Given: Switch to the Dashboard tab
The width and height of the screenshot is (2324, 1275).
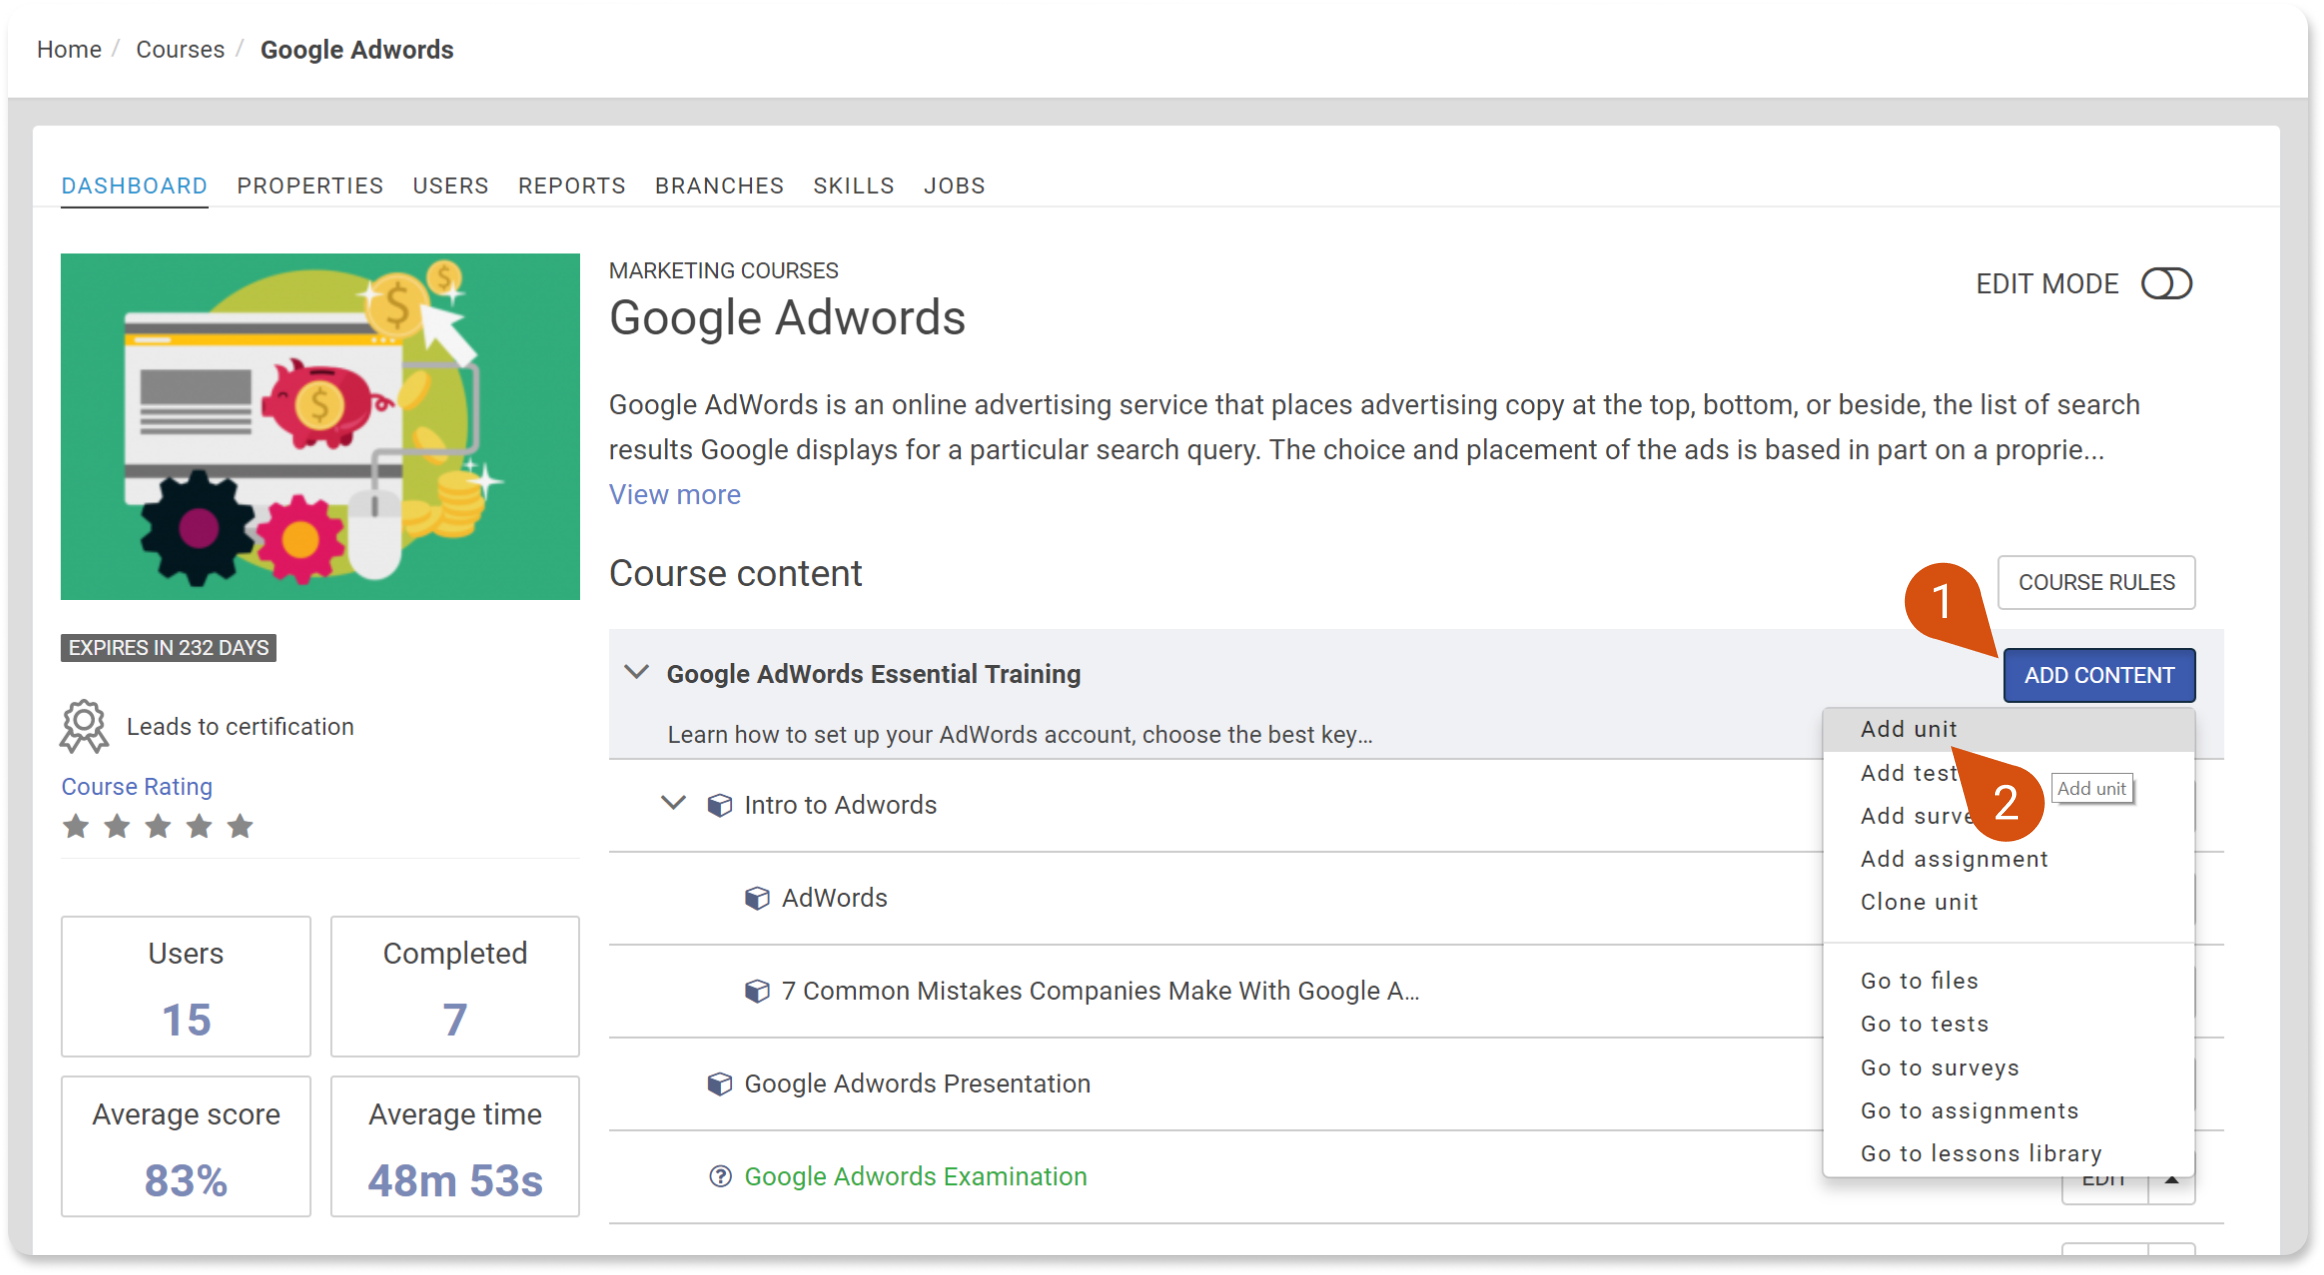Looking at the screenshot, I should click(x=134, y=186).
